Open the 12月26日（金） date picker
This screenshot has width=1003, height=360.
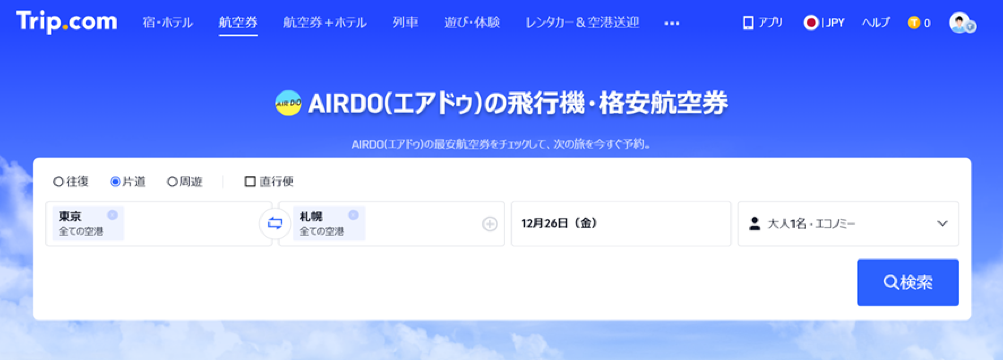click(x=620, y=224)
